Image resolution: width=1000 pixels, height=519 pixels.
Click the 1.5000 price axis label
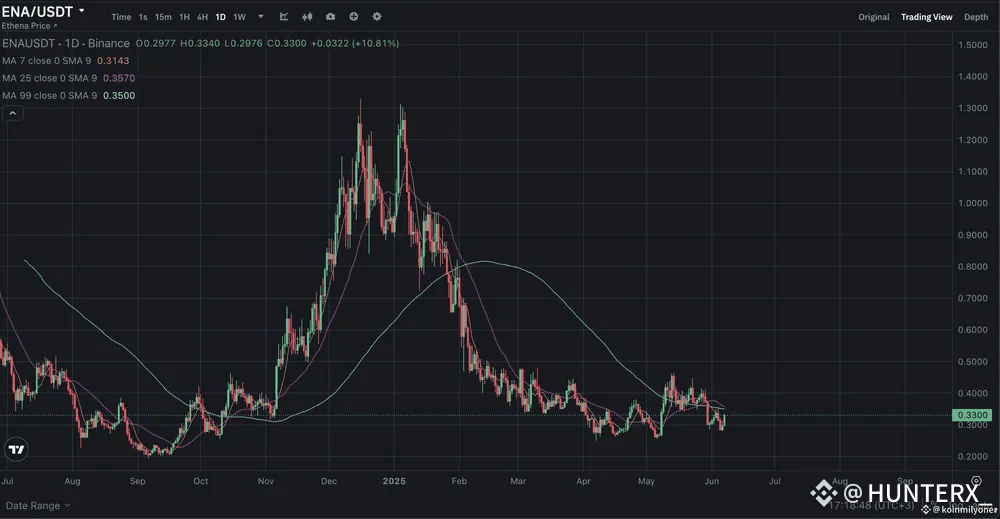973,45
